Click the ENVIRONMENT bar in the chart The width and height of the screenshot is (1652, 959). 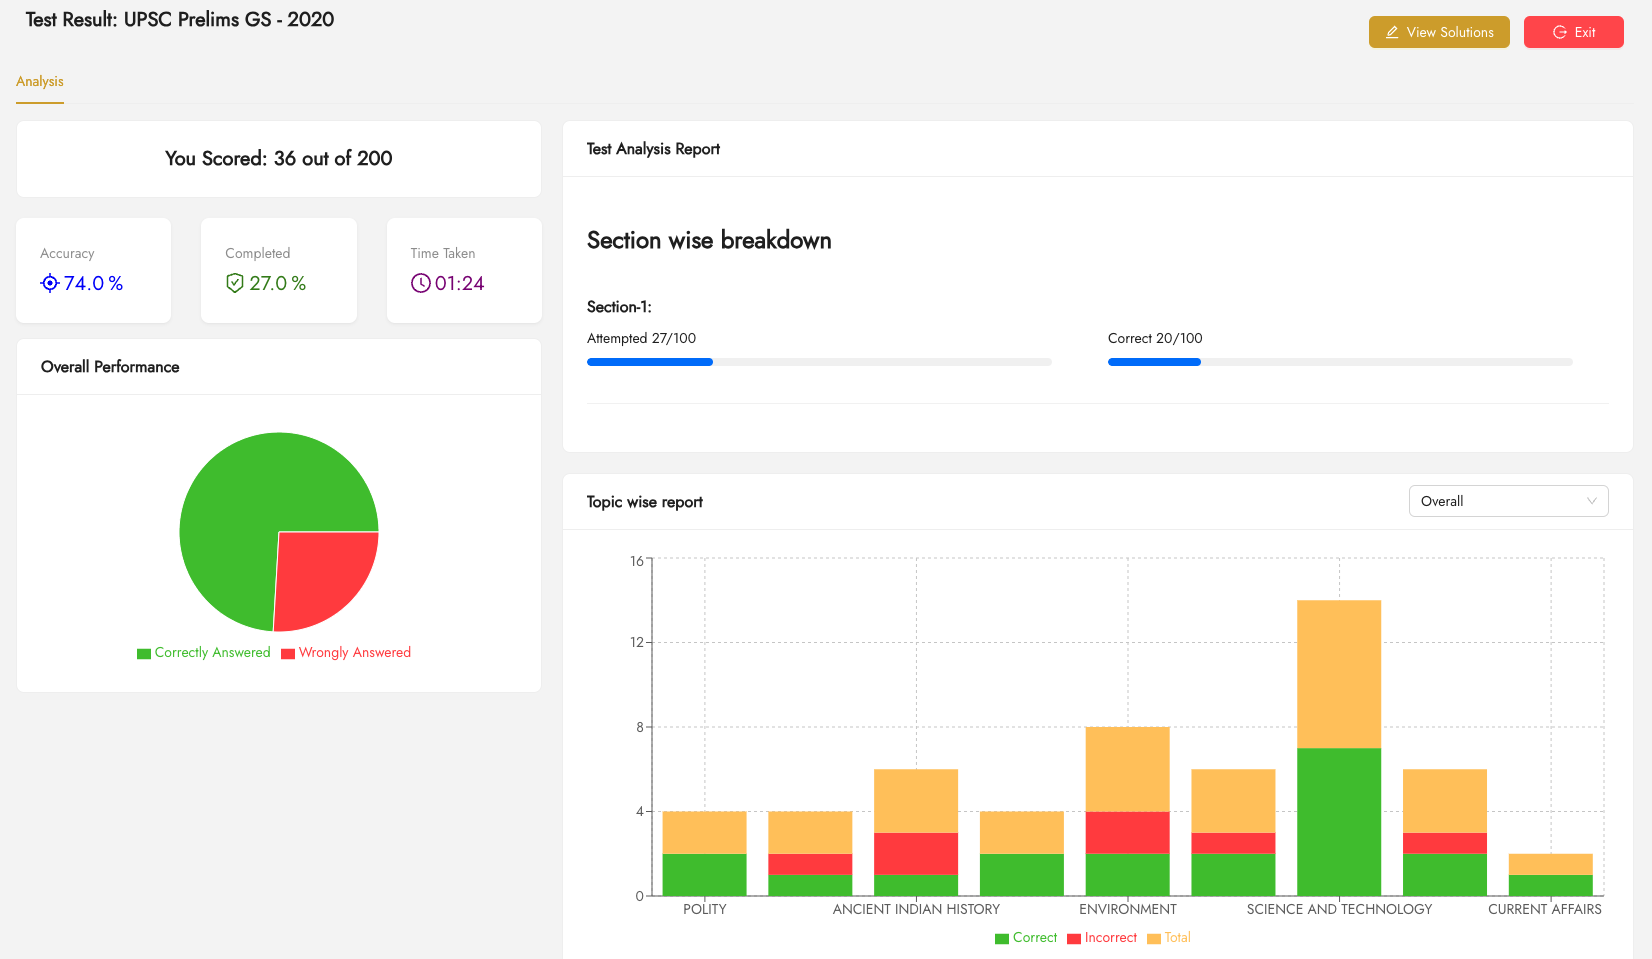click(1127, 811)
